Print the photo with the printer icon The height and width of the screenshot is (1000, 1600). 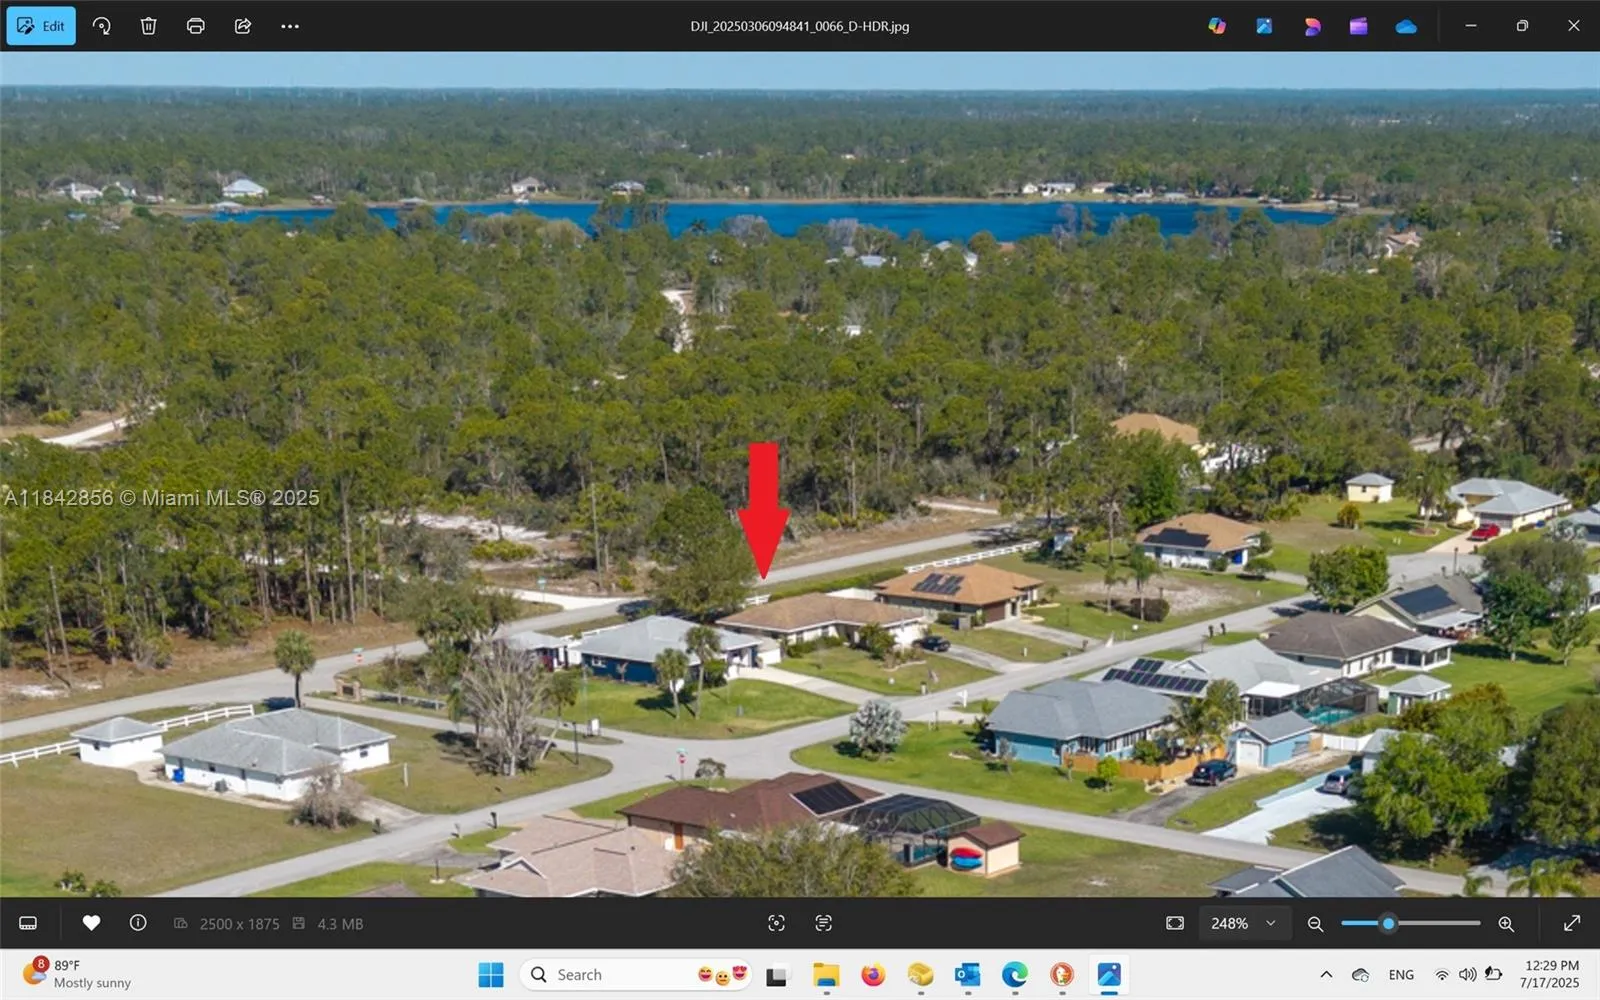click(x=196, y=26)
